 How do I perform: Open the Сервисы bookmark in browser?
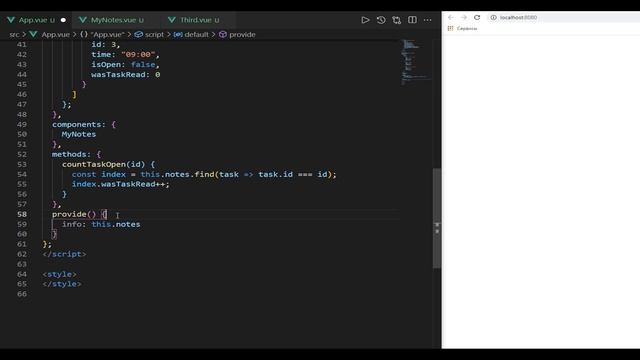(462, 29)
